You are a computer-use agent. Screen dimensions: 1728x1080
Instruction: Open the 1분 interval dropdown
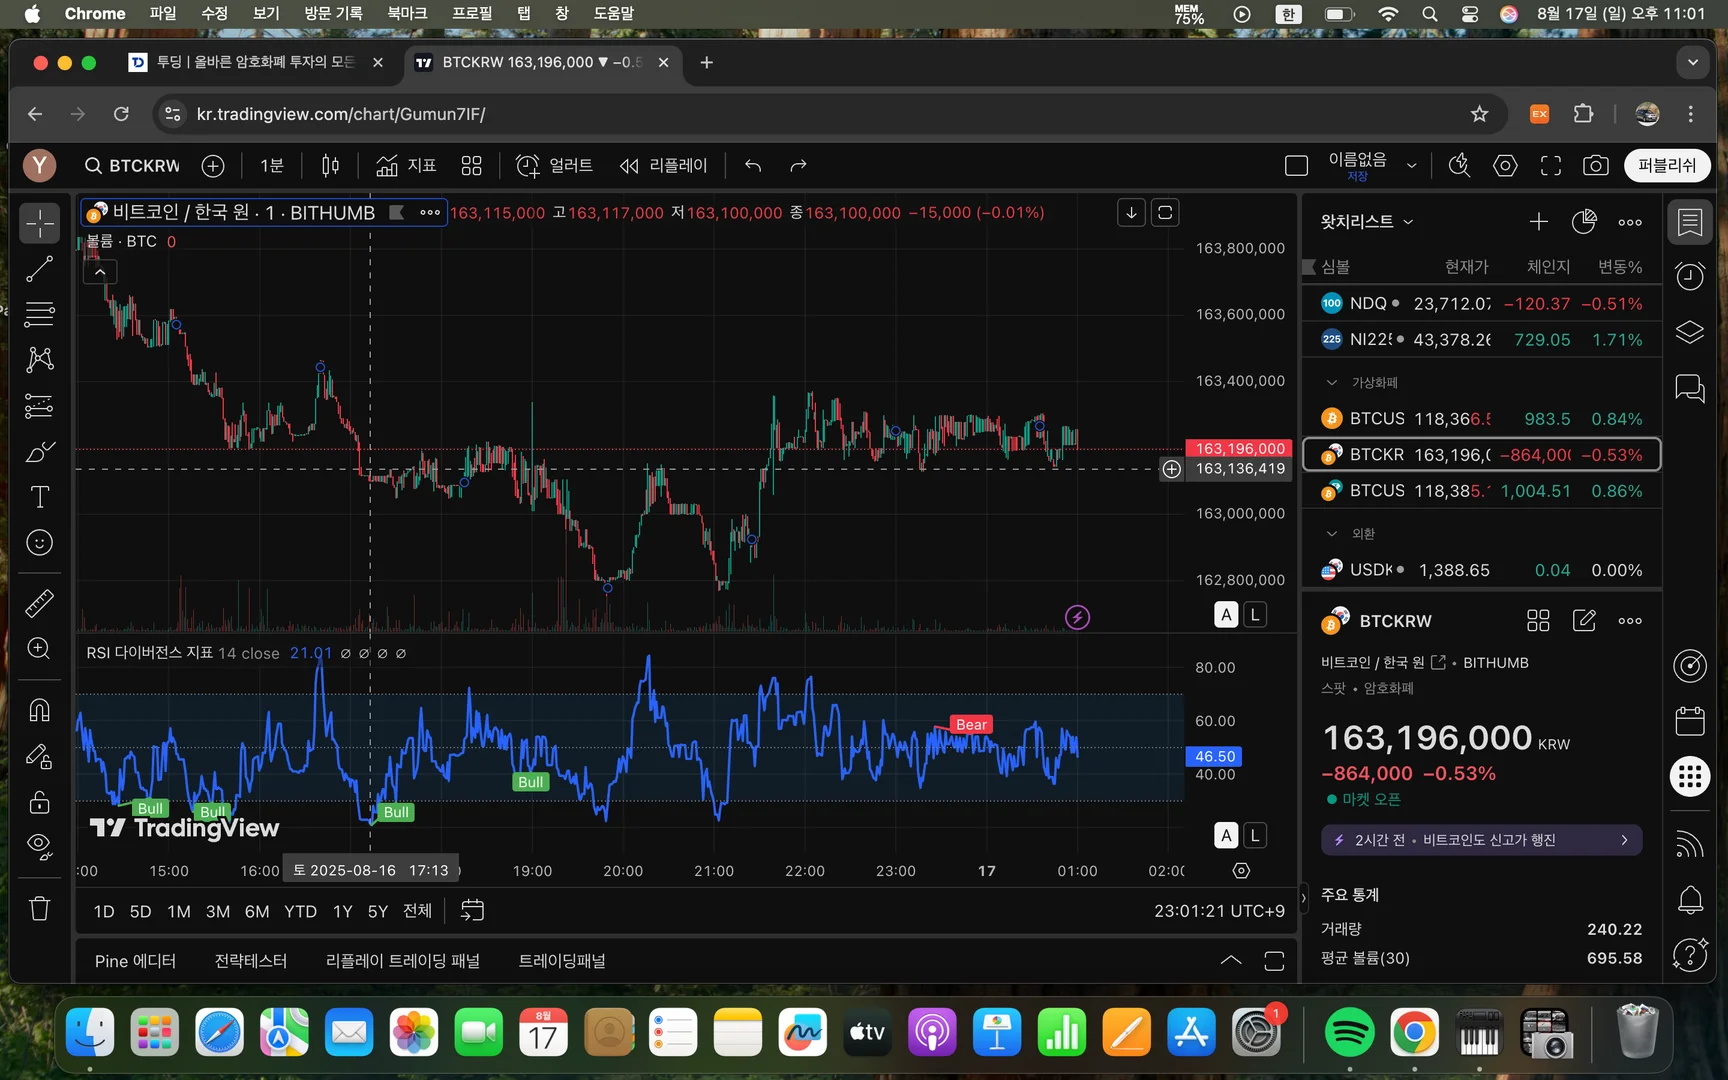point(272,166)
